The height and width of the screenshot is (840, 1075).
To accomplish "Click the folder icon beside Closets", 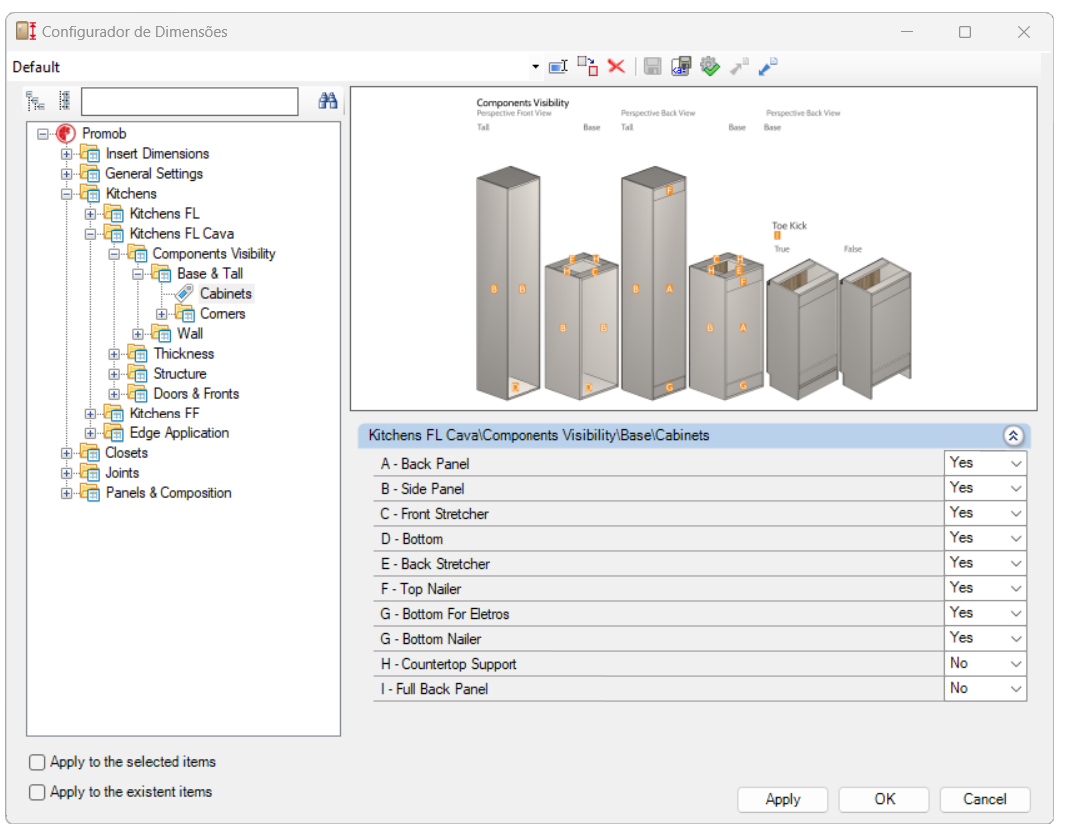I will tap(90, 453).
